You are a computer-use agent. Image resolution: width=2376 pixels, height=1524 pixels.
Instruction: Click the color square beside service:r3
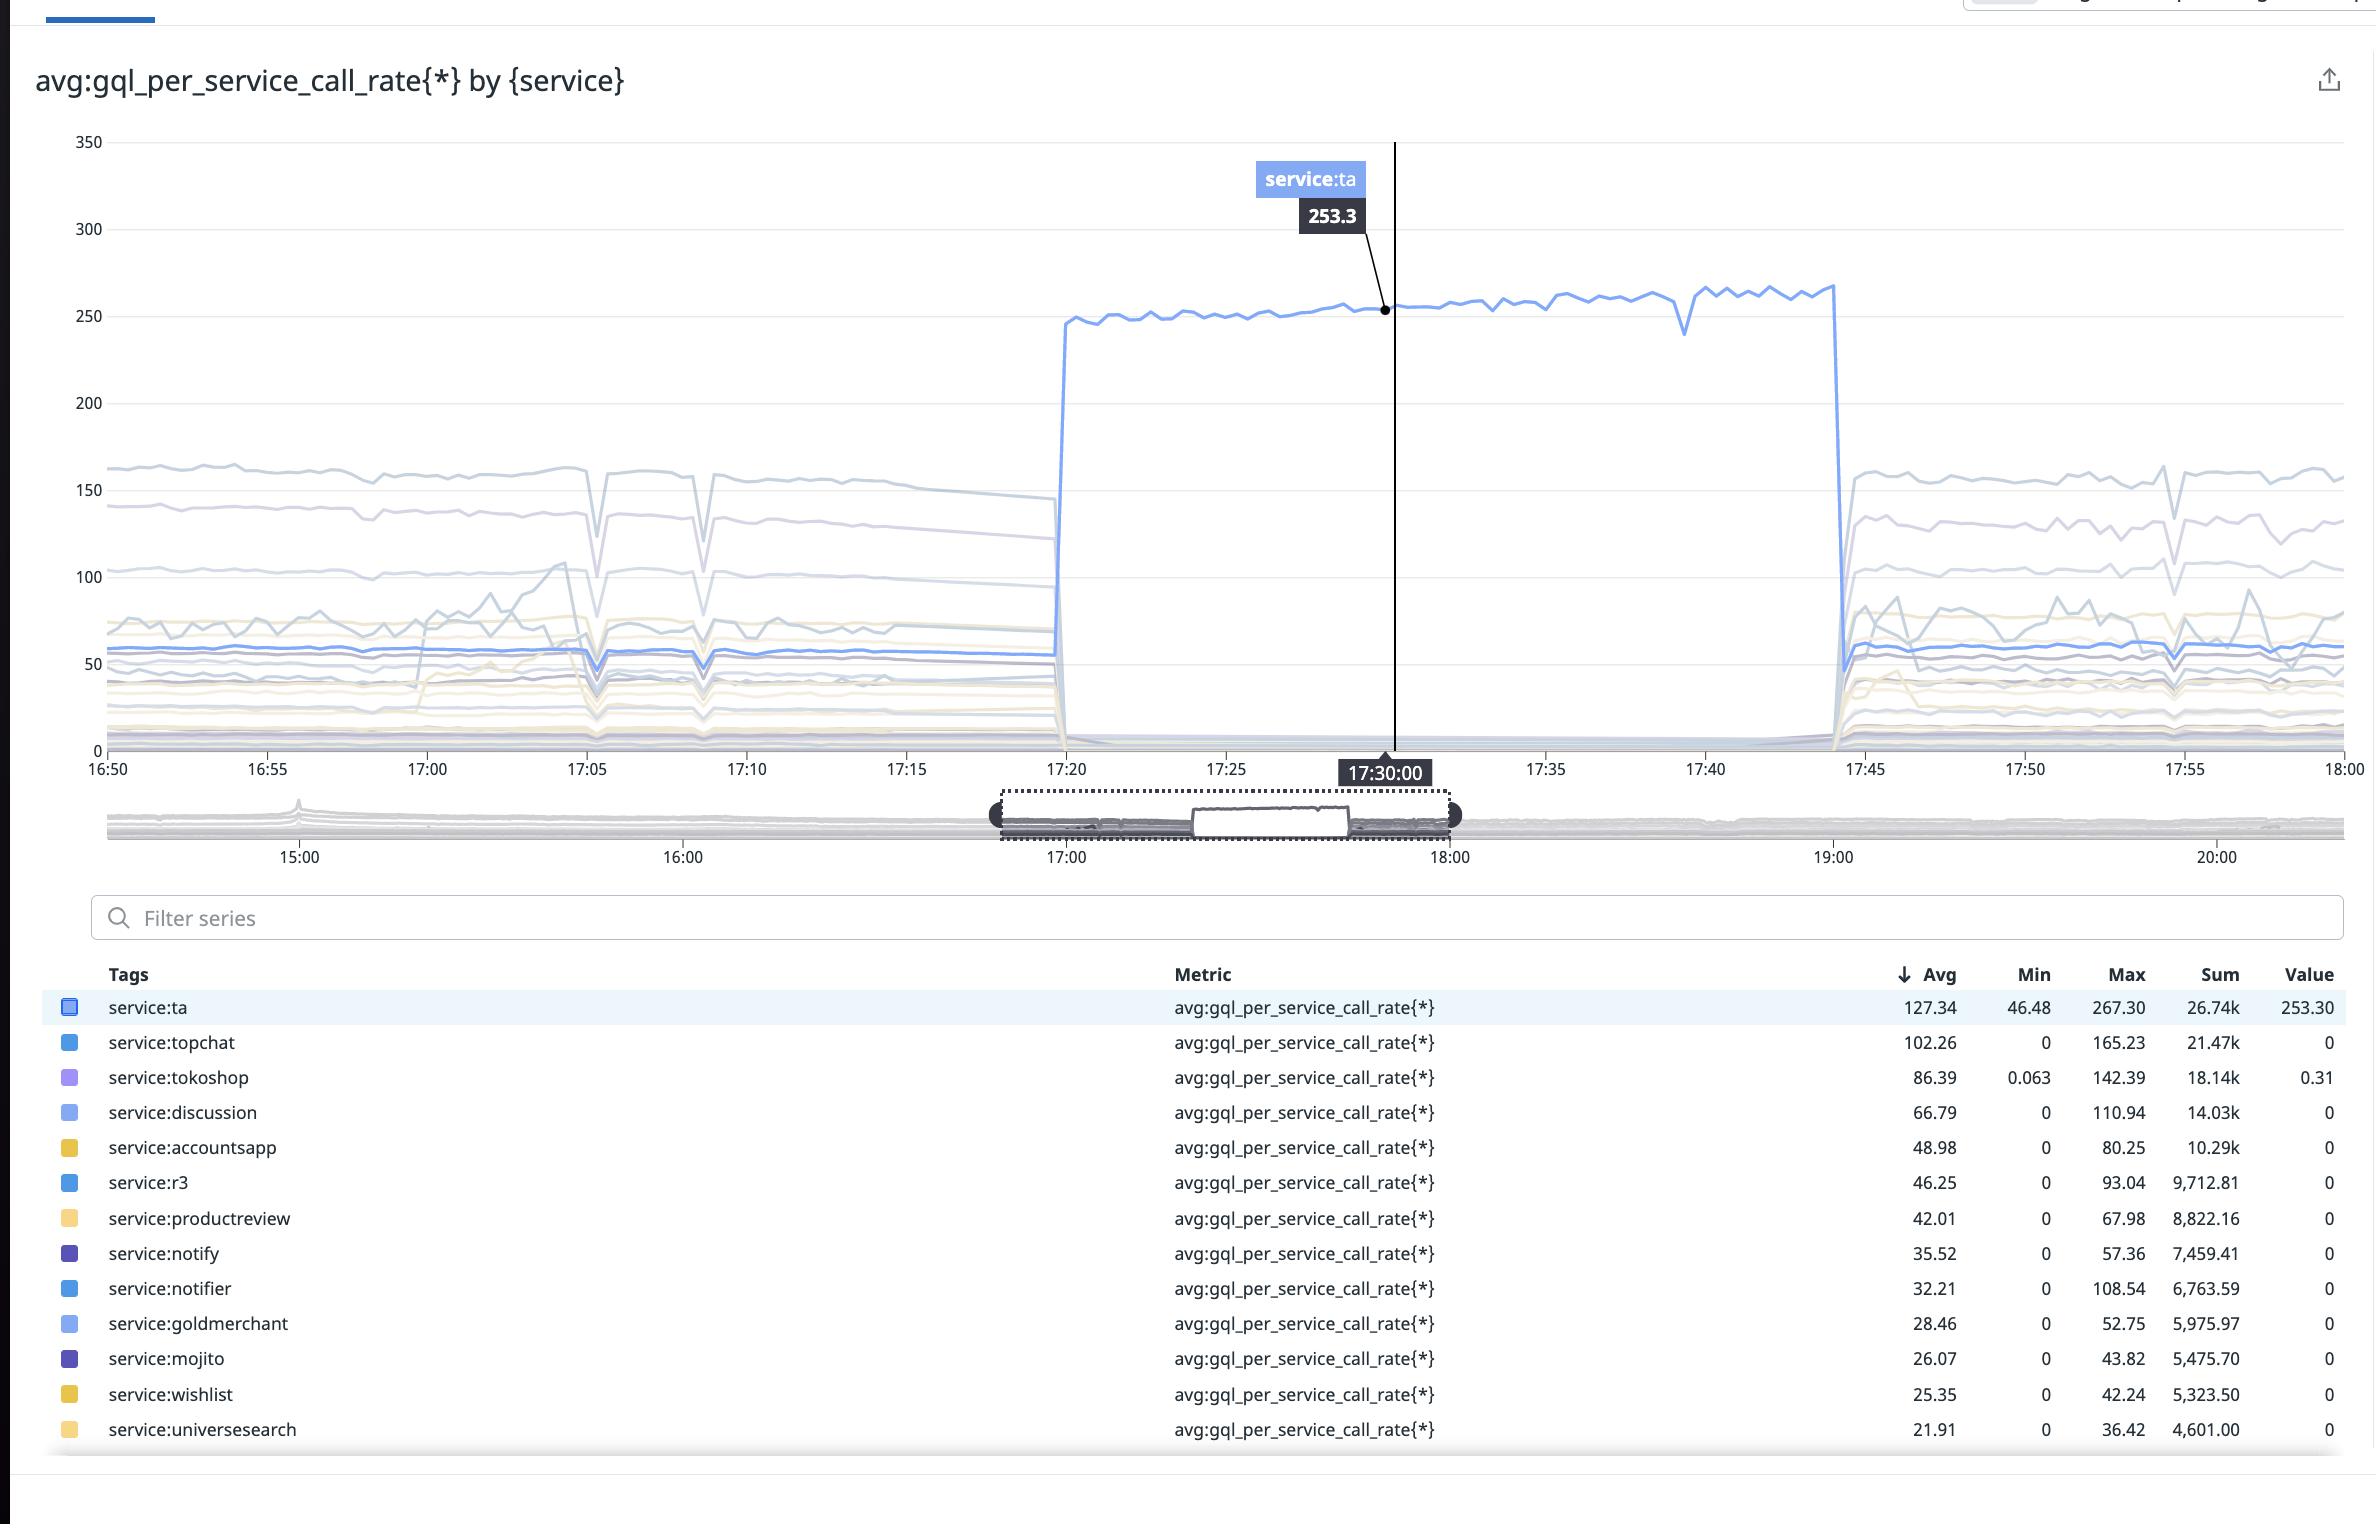[70, 1182]
